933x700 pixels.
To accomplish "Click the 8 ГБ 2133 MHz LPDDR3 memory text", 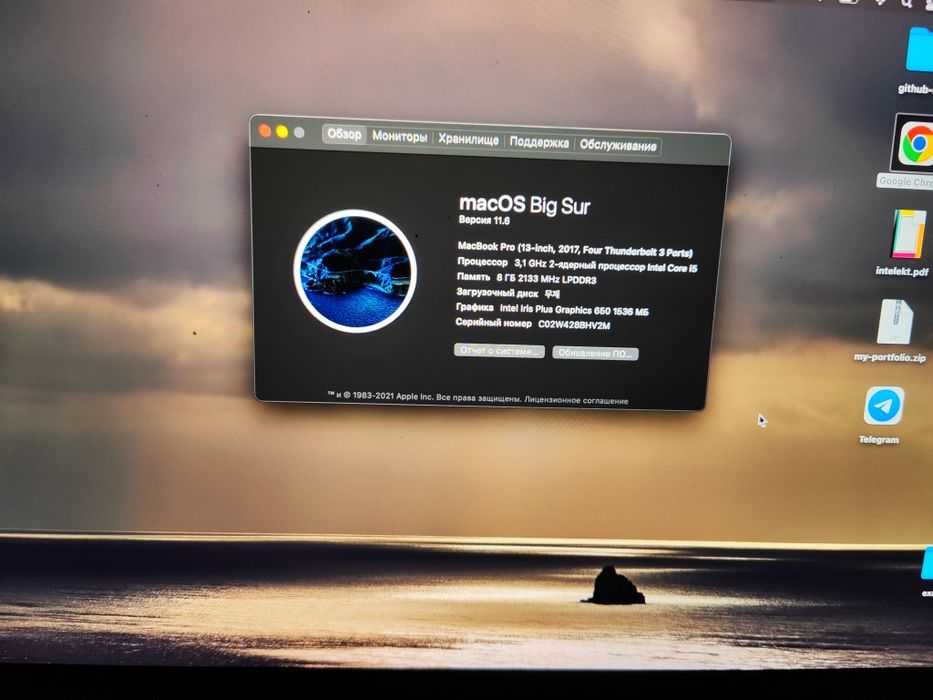I will coord(546,279).
